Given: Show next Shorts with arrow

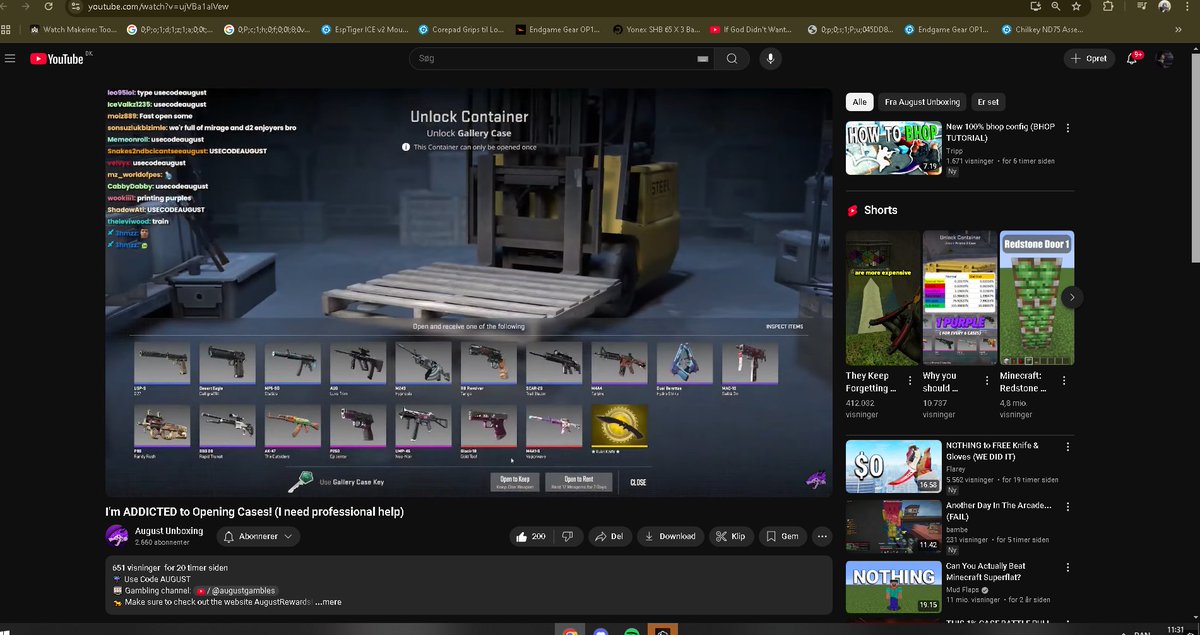Looking at the screenshot, I should (1072, 297).
